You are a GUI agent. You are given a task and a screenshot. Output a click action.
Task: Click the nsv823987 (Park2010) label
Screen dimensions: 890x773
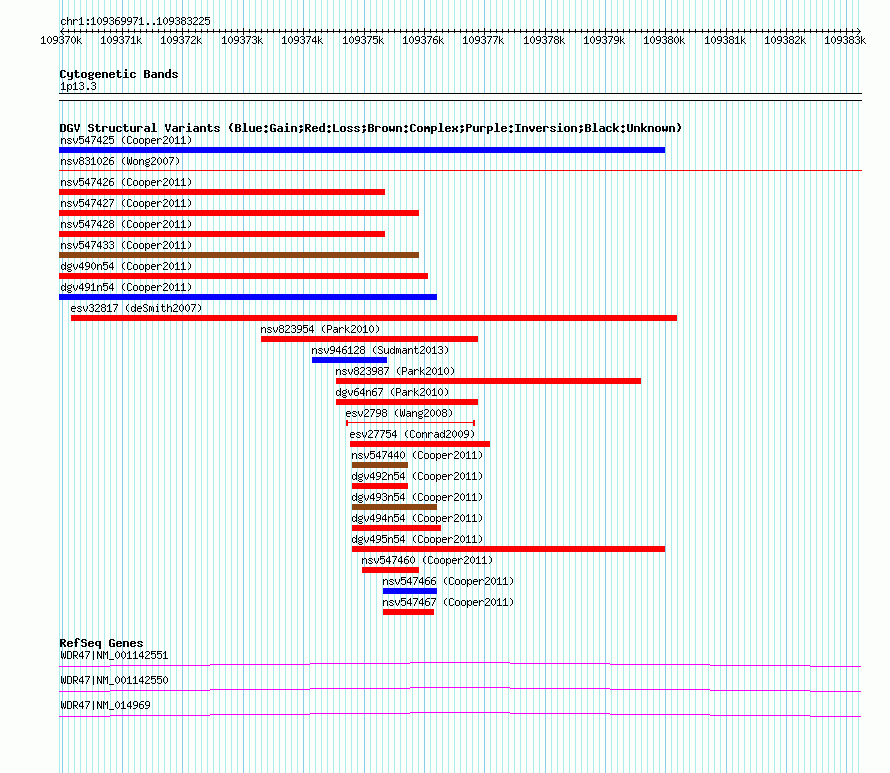(x=395, y=371)
